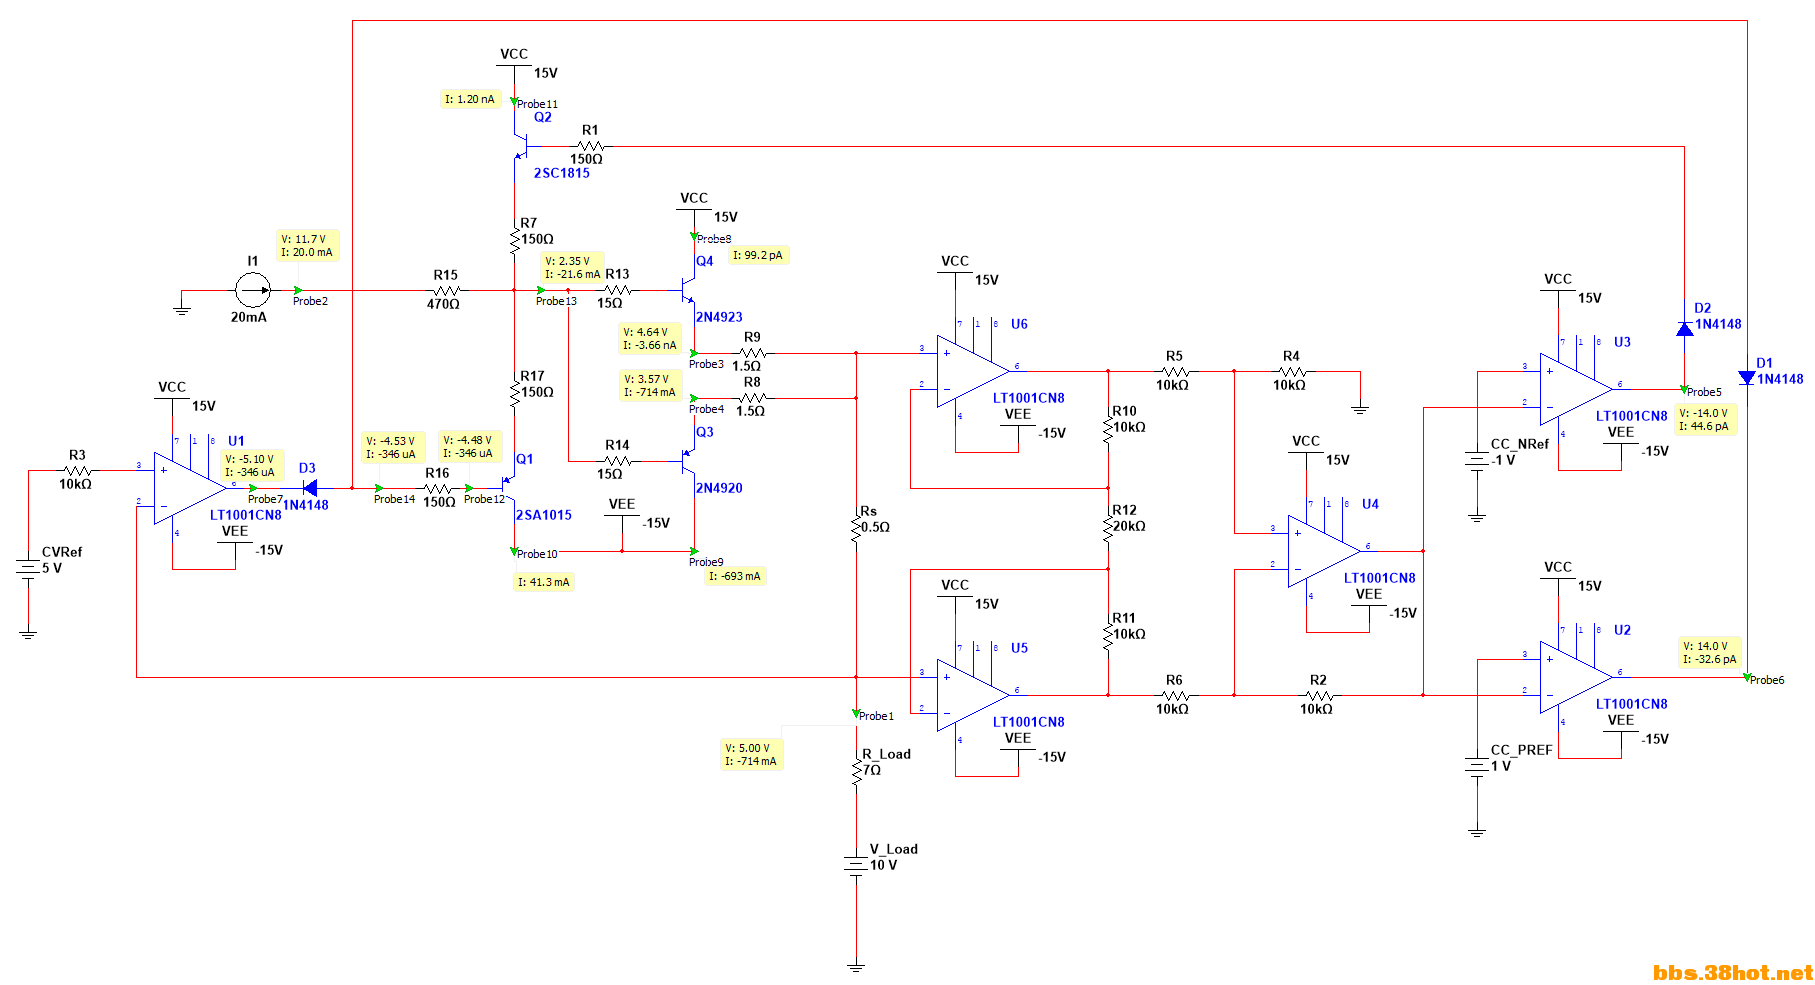Click the 2SA1015 label for Q1
Screen dimensions: 1815x985
(x=544, y=515)
